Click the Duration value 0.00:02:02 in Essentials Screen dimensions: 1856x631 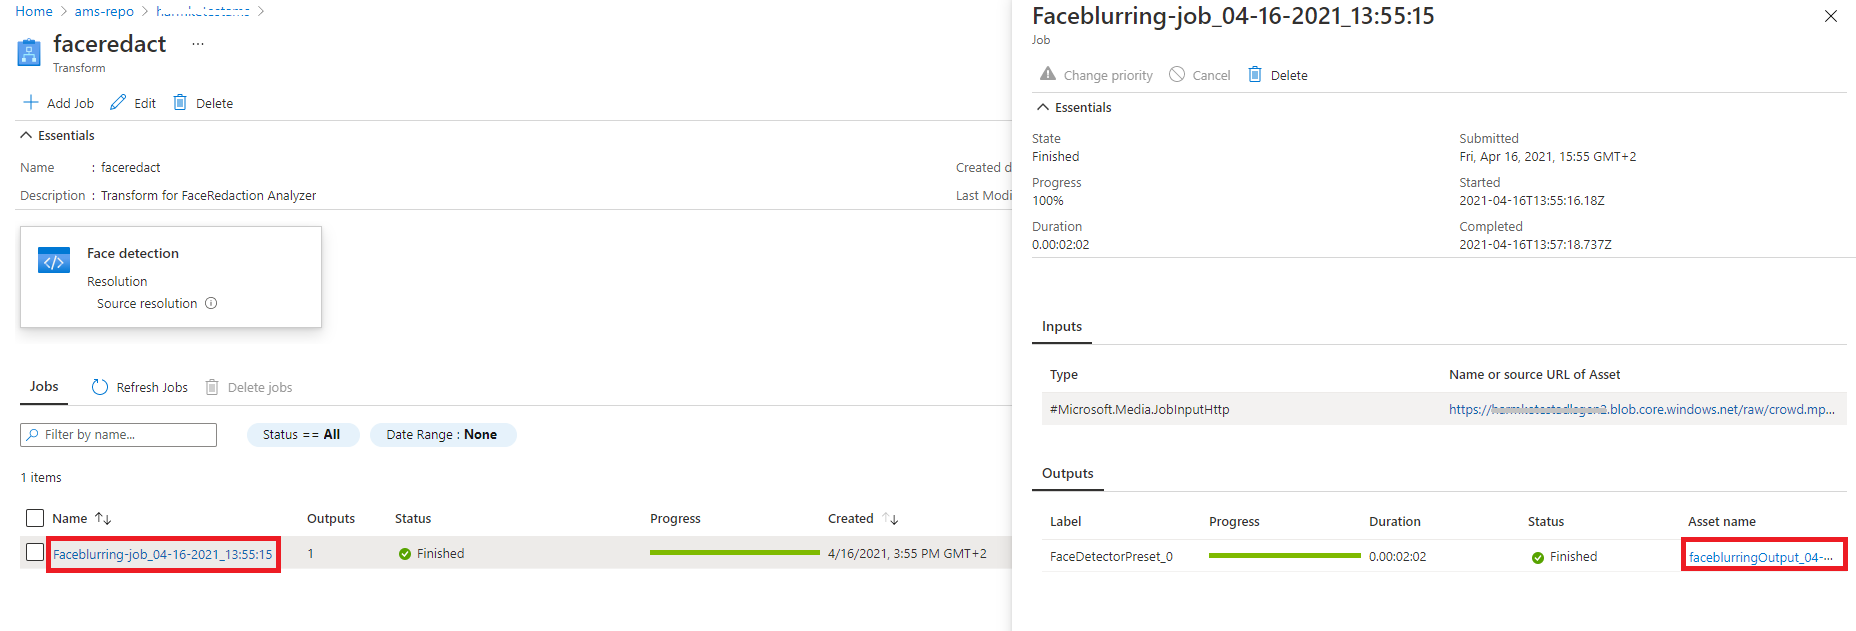click(x=1061, y=245)
